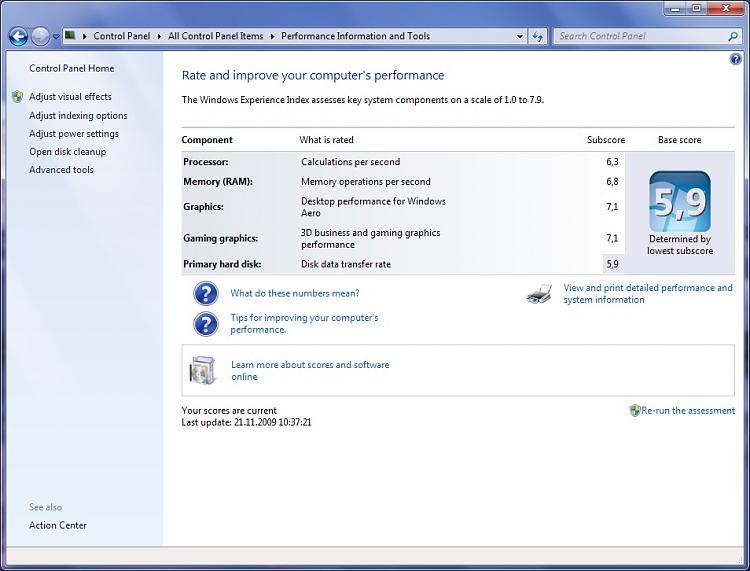Select the Gaming graphics row label
The image size is (750, 571).
pos(221,238)
